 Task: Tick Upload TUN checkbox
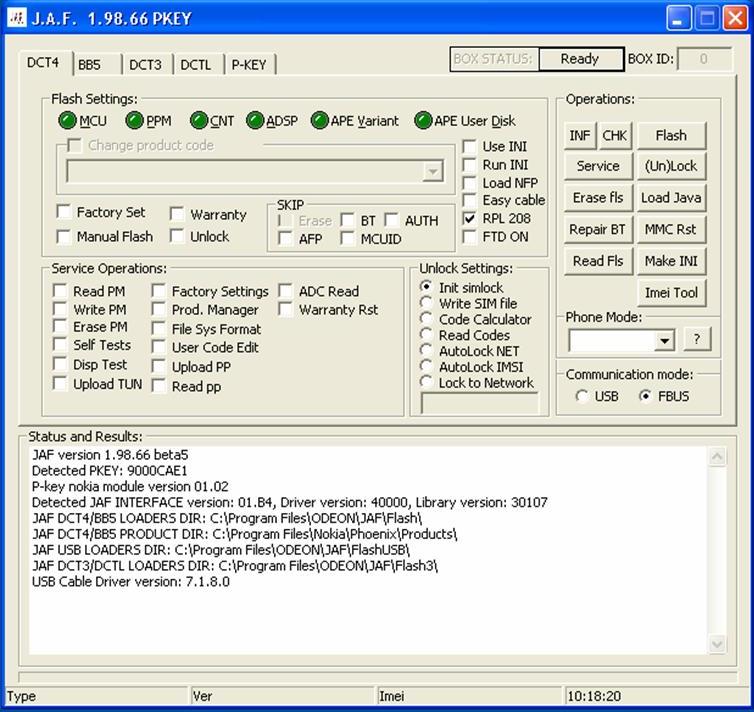60,384
